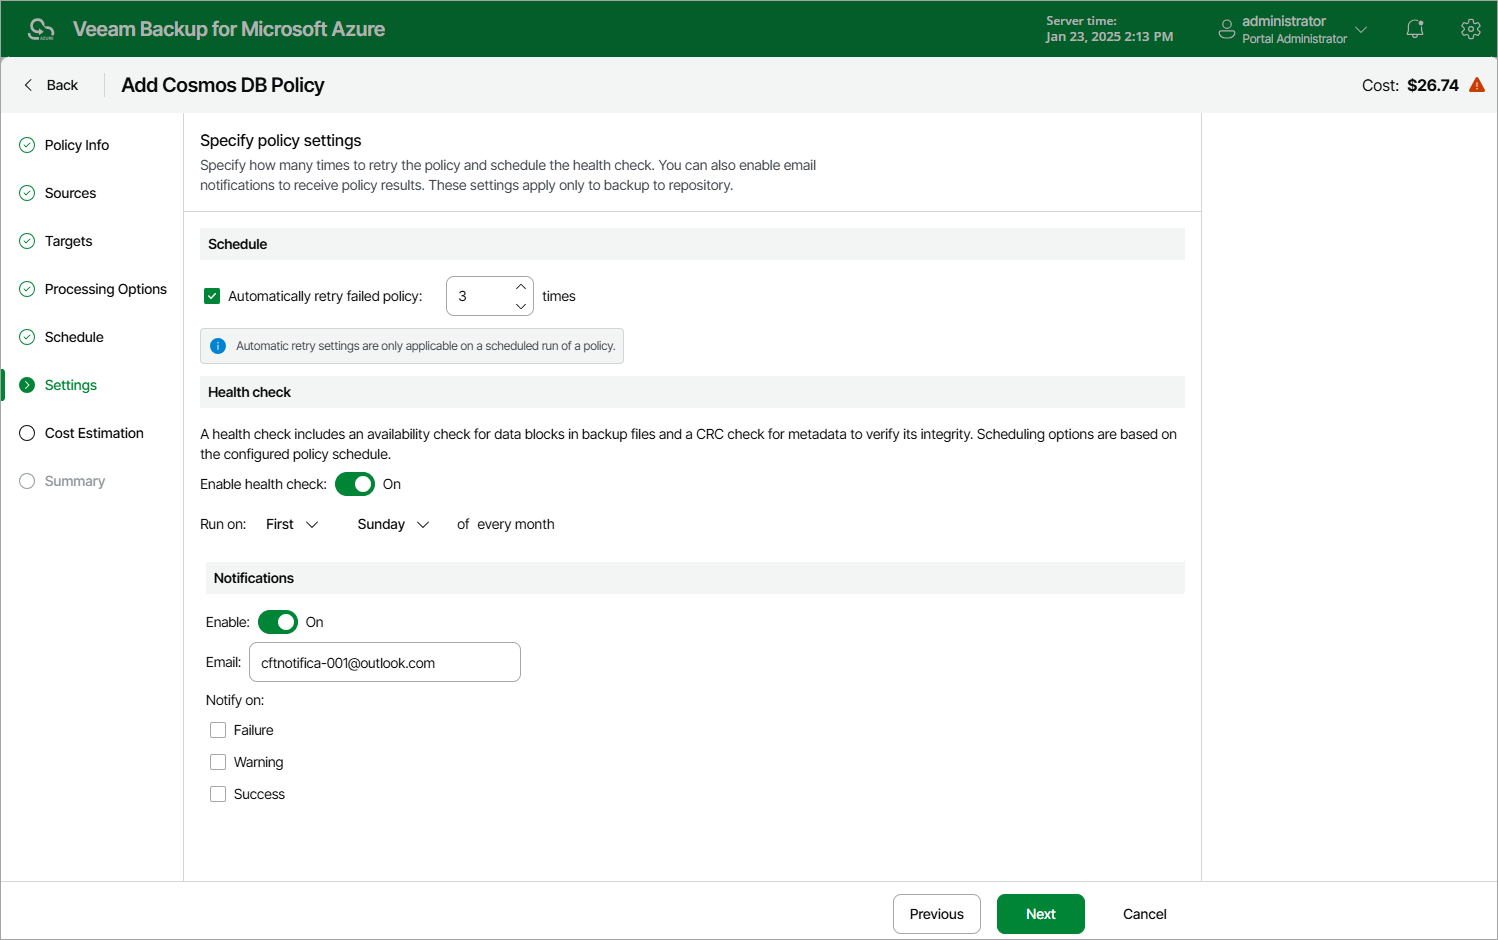Viewport: 1498px width, 940px height.
Task: Click the Targets completed checkmark icon
Action: pos(27,241)
